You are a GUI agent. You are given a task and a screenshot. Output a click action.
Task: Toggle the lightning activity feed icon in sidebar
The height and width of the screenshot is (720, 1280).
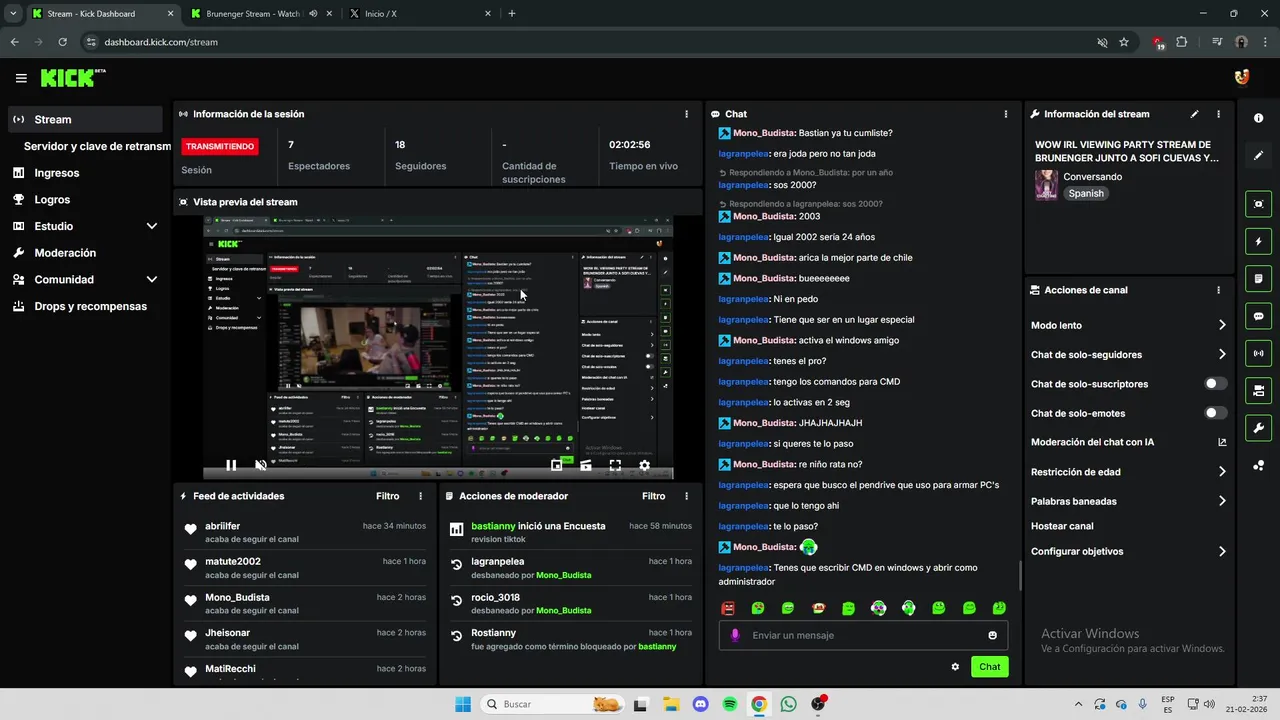[x=1258, y=241]
